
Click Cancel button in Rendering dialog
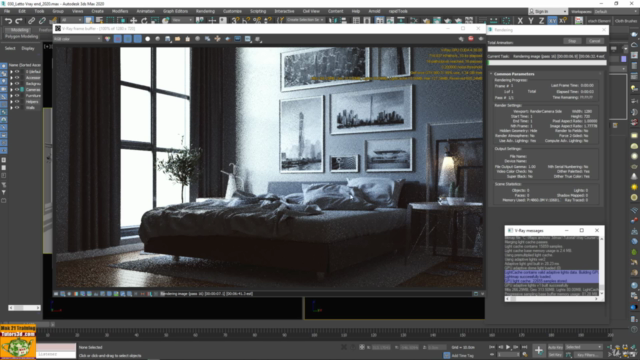594,41
